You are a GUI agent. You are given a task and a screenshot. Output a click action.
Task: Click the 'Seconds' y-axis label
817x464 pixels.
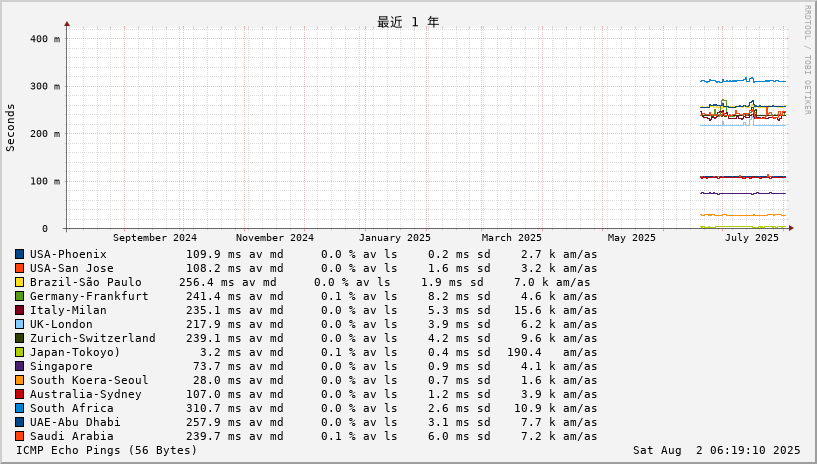10,128
